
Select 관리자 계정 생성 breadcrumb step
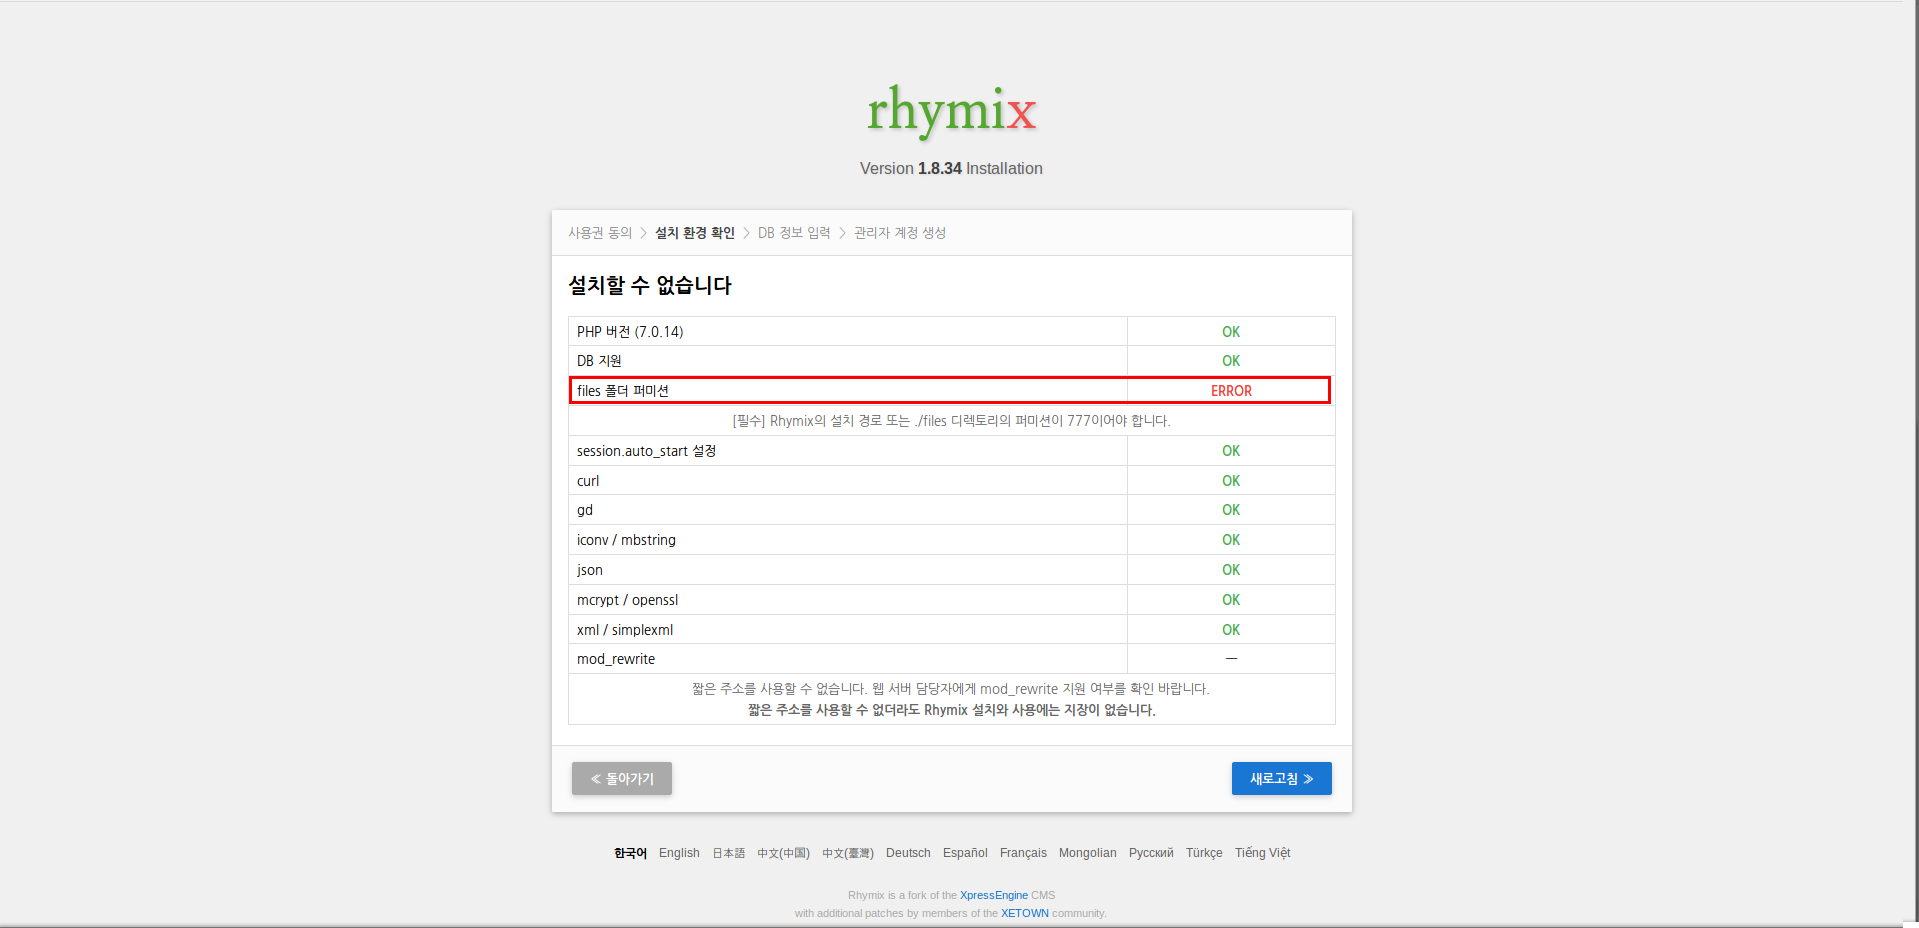900,233
